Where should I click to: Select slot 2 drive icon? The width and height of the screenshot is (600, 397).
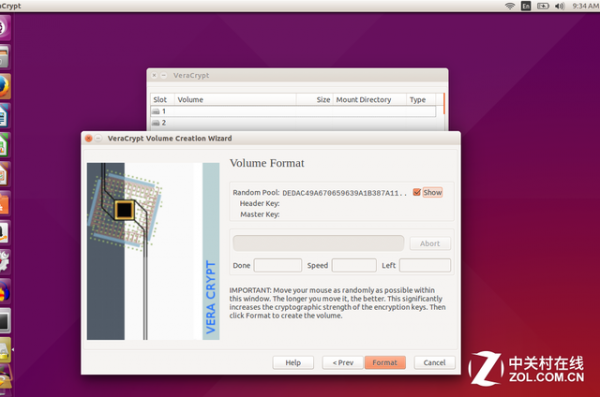156,123
